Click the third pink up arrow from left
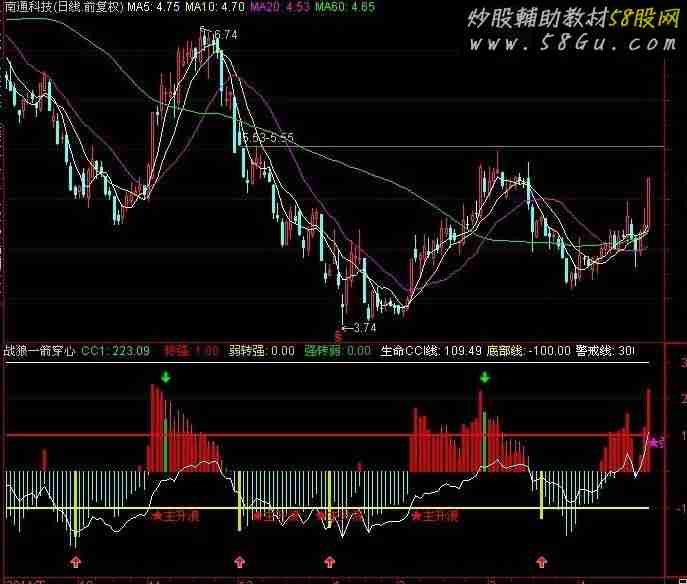Screen dimensions: 687x584 pos(329,561)
